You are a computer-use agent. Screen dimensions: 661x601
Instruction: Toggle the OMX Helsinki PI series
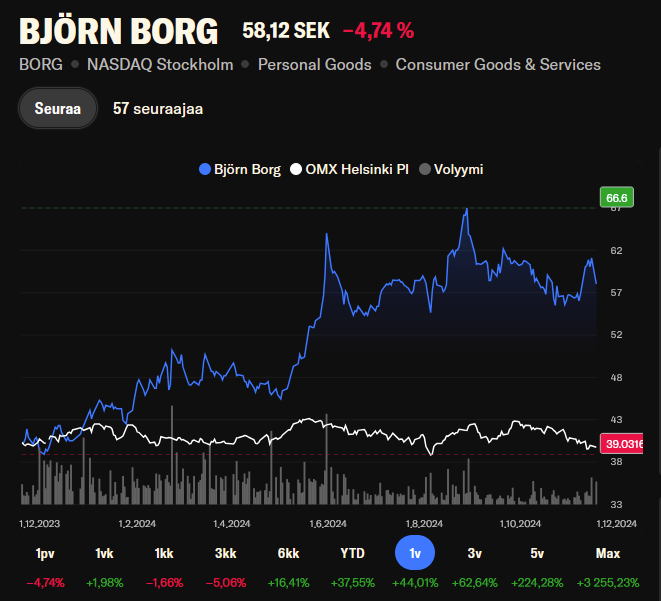(349, 169)
